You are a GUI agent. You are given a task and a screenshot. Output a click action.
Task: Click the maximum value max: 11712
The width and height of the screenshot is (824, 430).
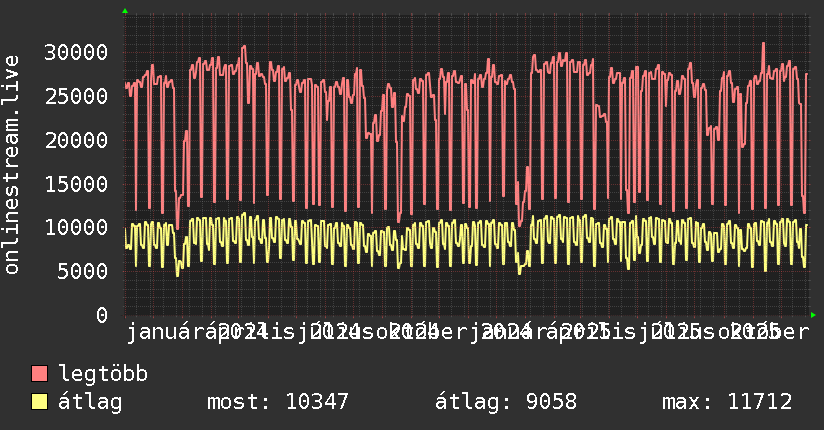(x=727, y=402)
